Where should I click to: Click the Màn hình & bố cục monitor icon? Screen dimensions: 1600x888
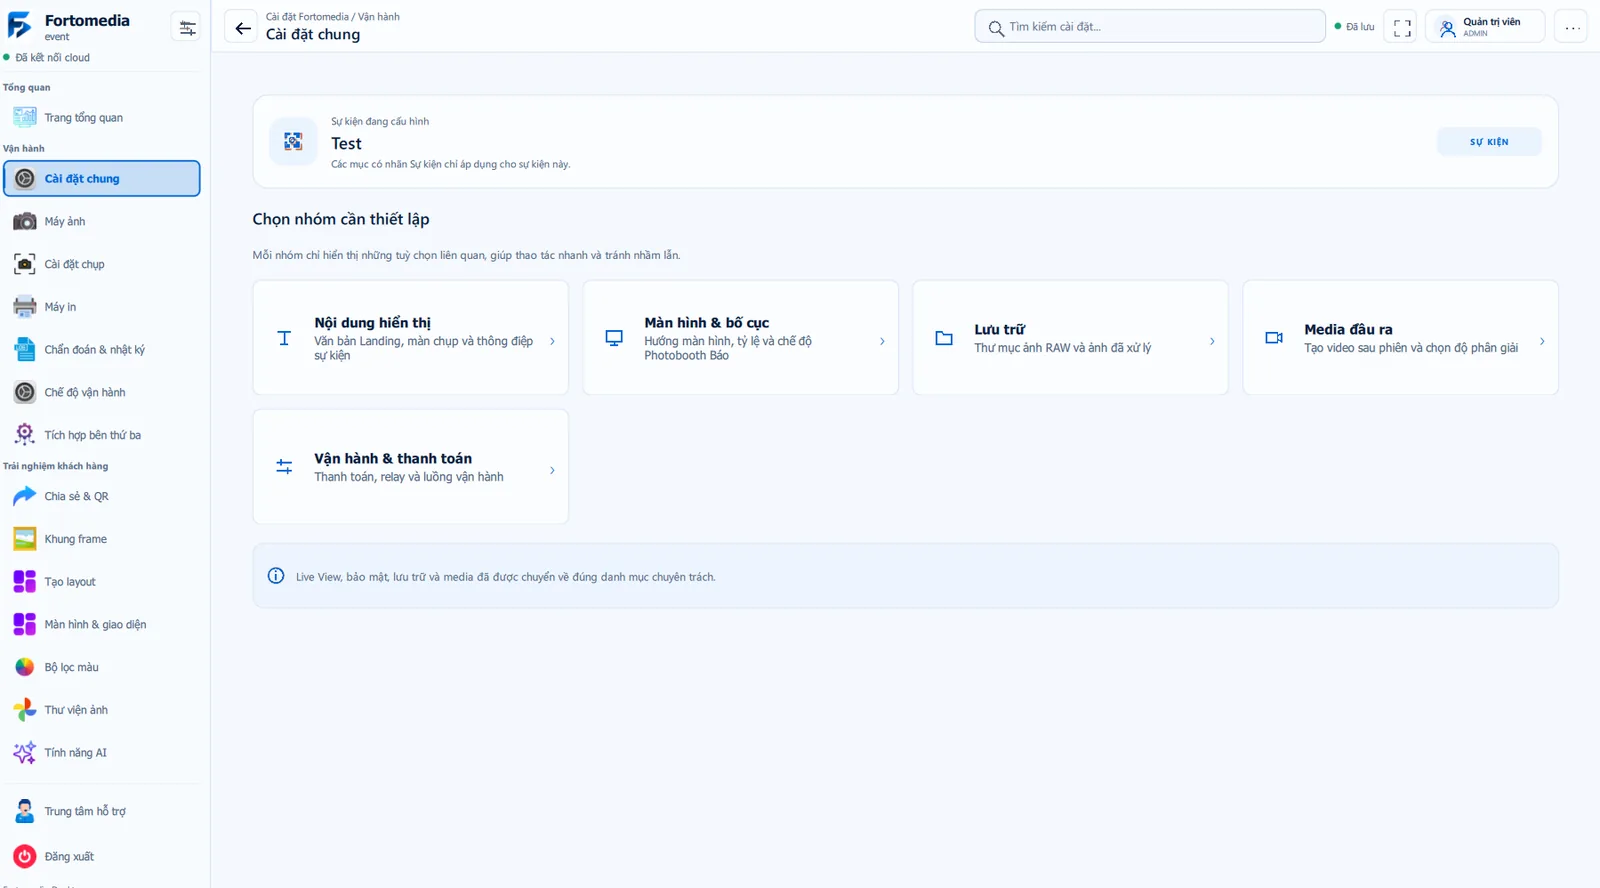[614, 338]
